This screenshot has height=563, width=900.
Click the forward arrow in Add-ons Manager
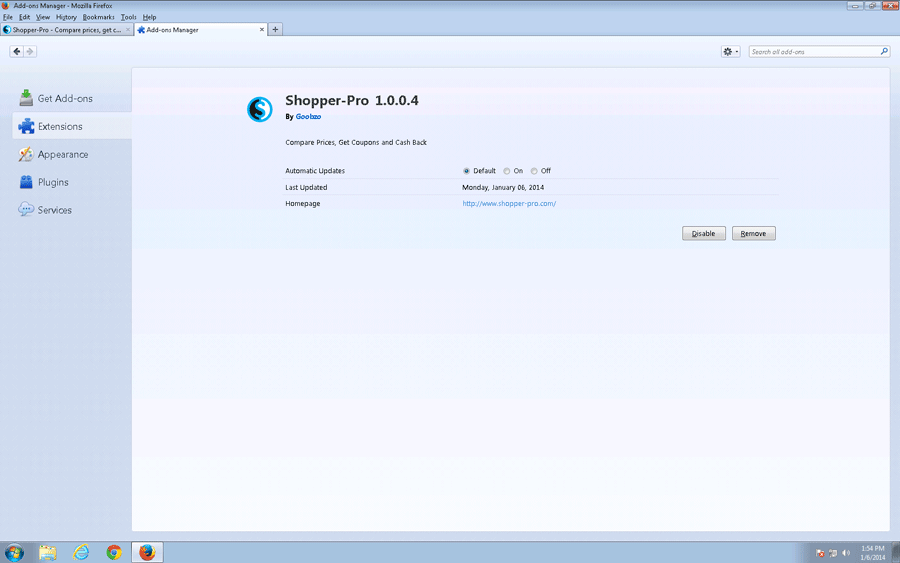[x=30, y=51]
